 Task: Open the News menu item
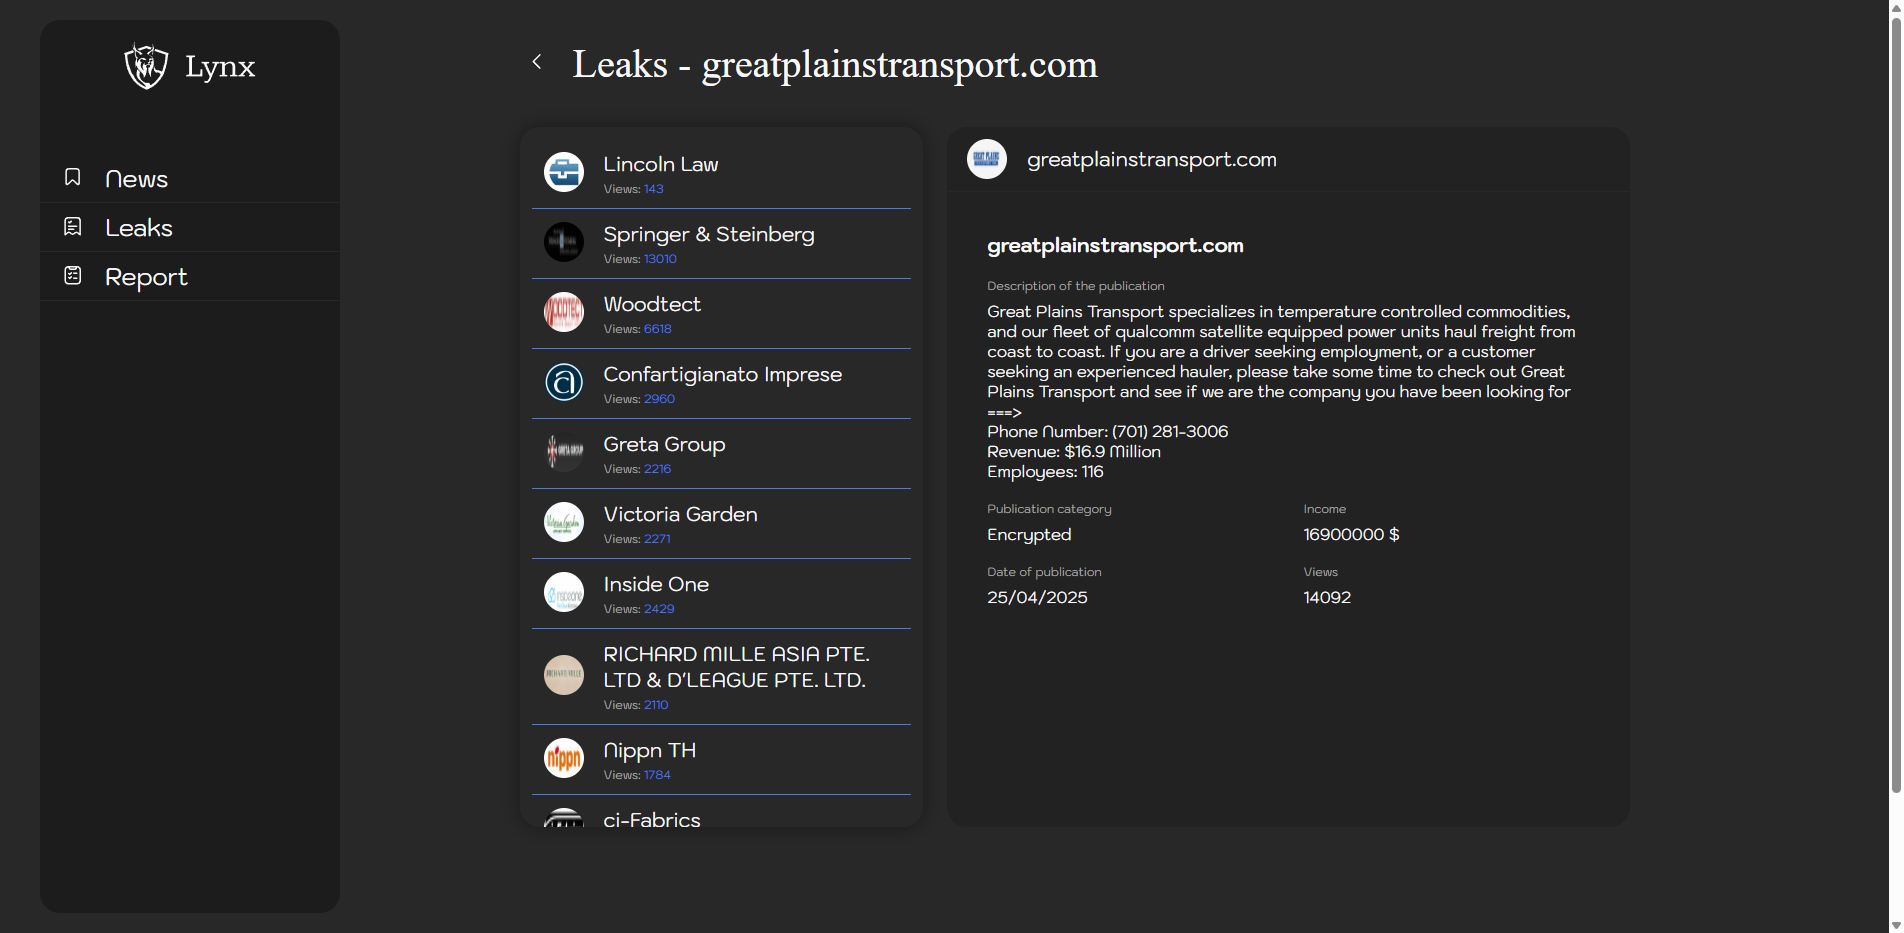point(136,179)
